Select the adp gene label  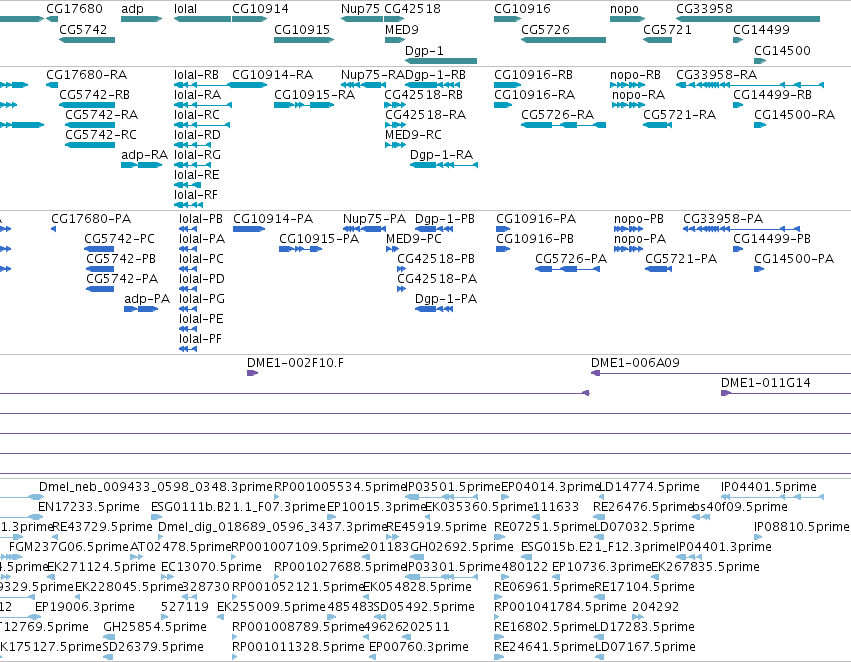pos(132,9)
